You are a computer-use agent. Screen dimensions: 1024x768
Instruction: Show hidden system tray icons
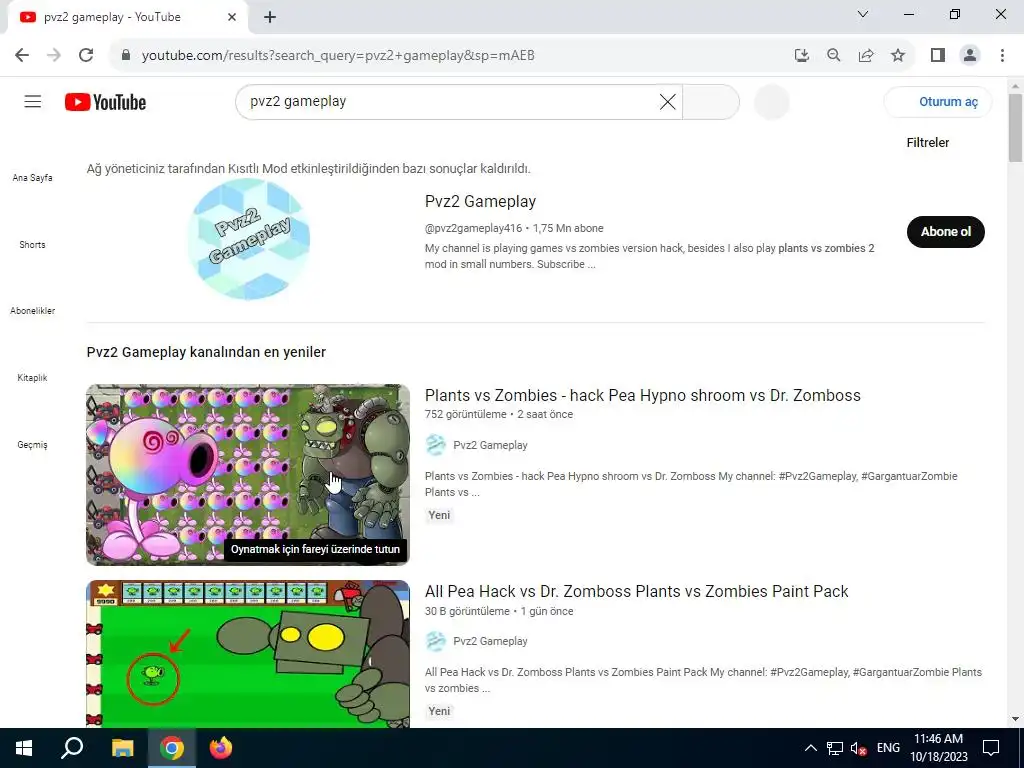pos(810,748)
